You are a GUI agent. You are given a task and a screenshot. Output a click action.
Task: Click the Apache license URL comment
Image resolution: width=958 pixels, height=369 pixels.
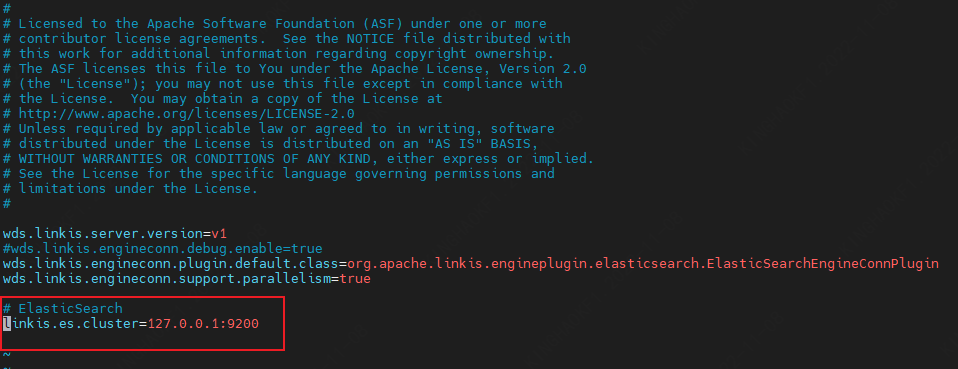[178, 114]
